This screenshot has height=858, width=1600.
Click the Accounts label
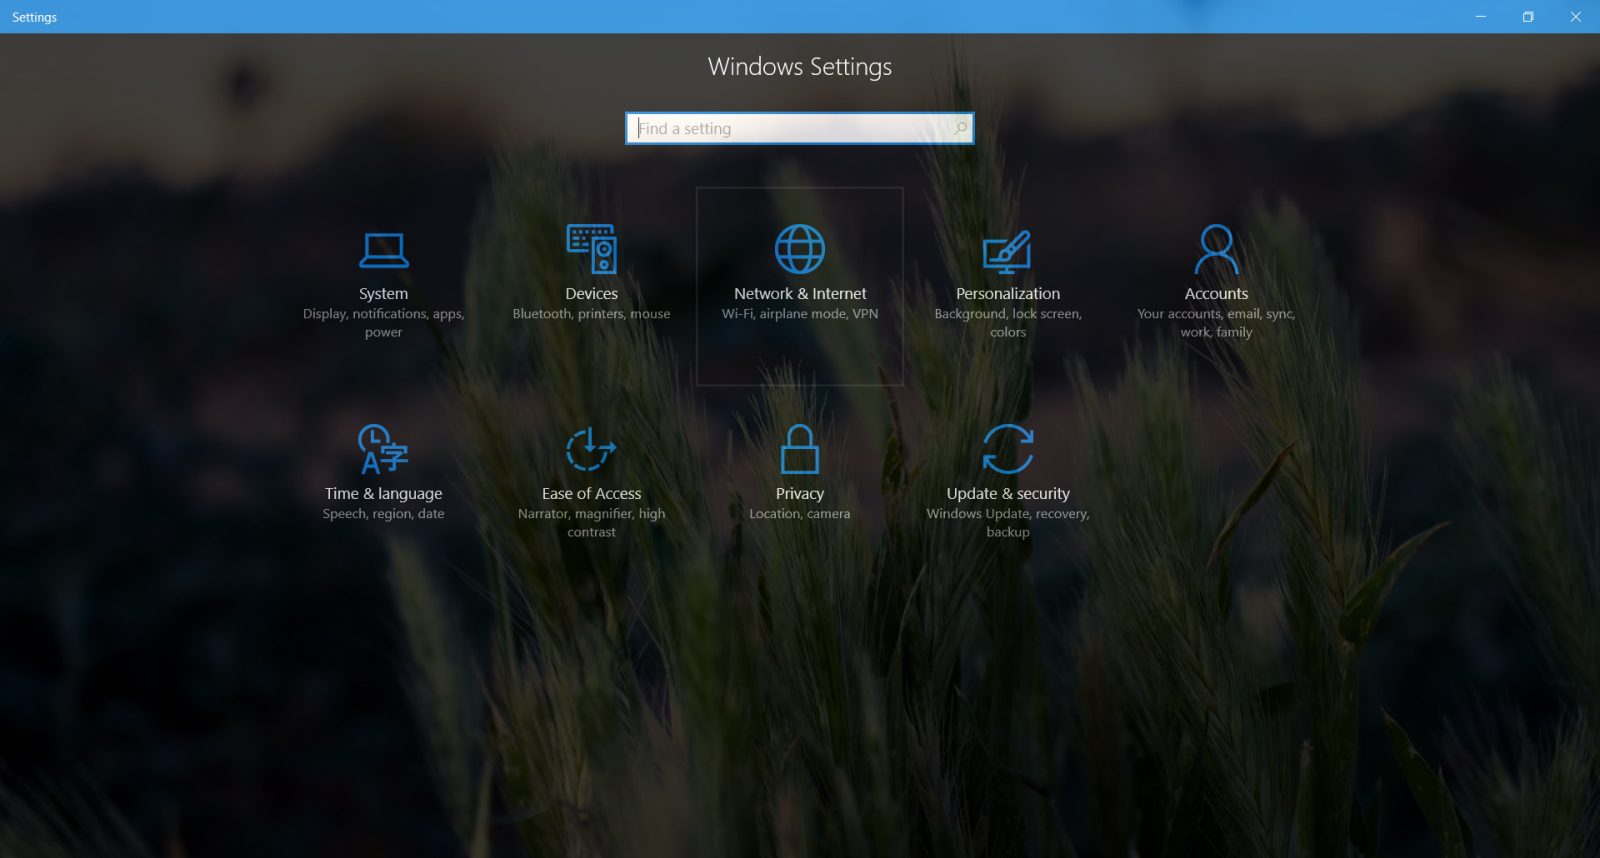pos(1216,294)
